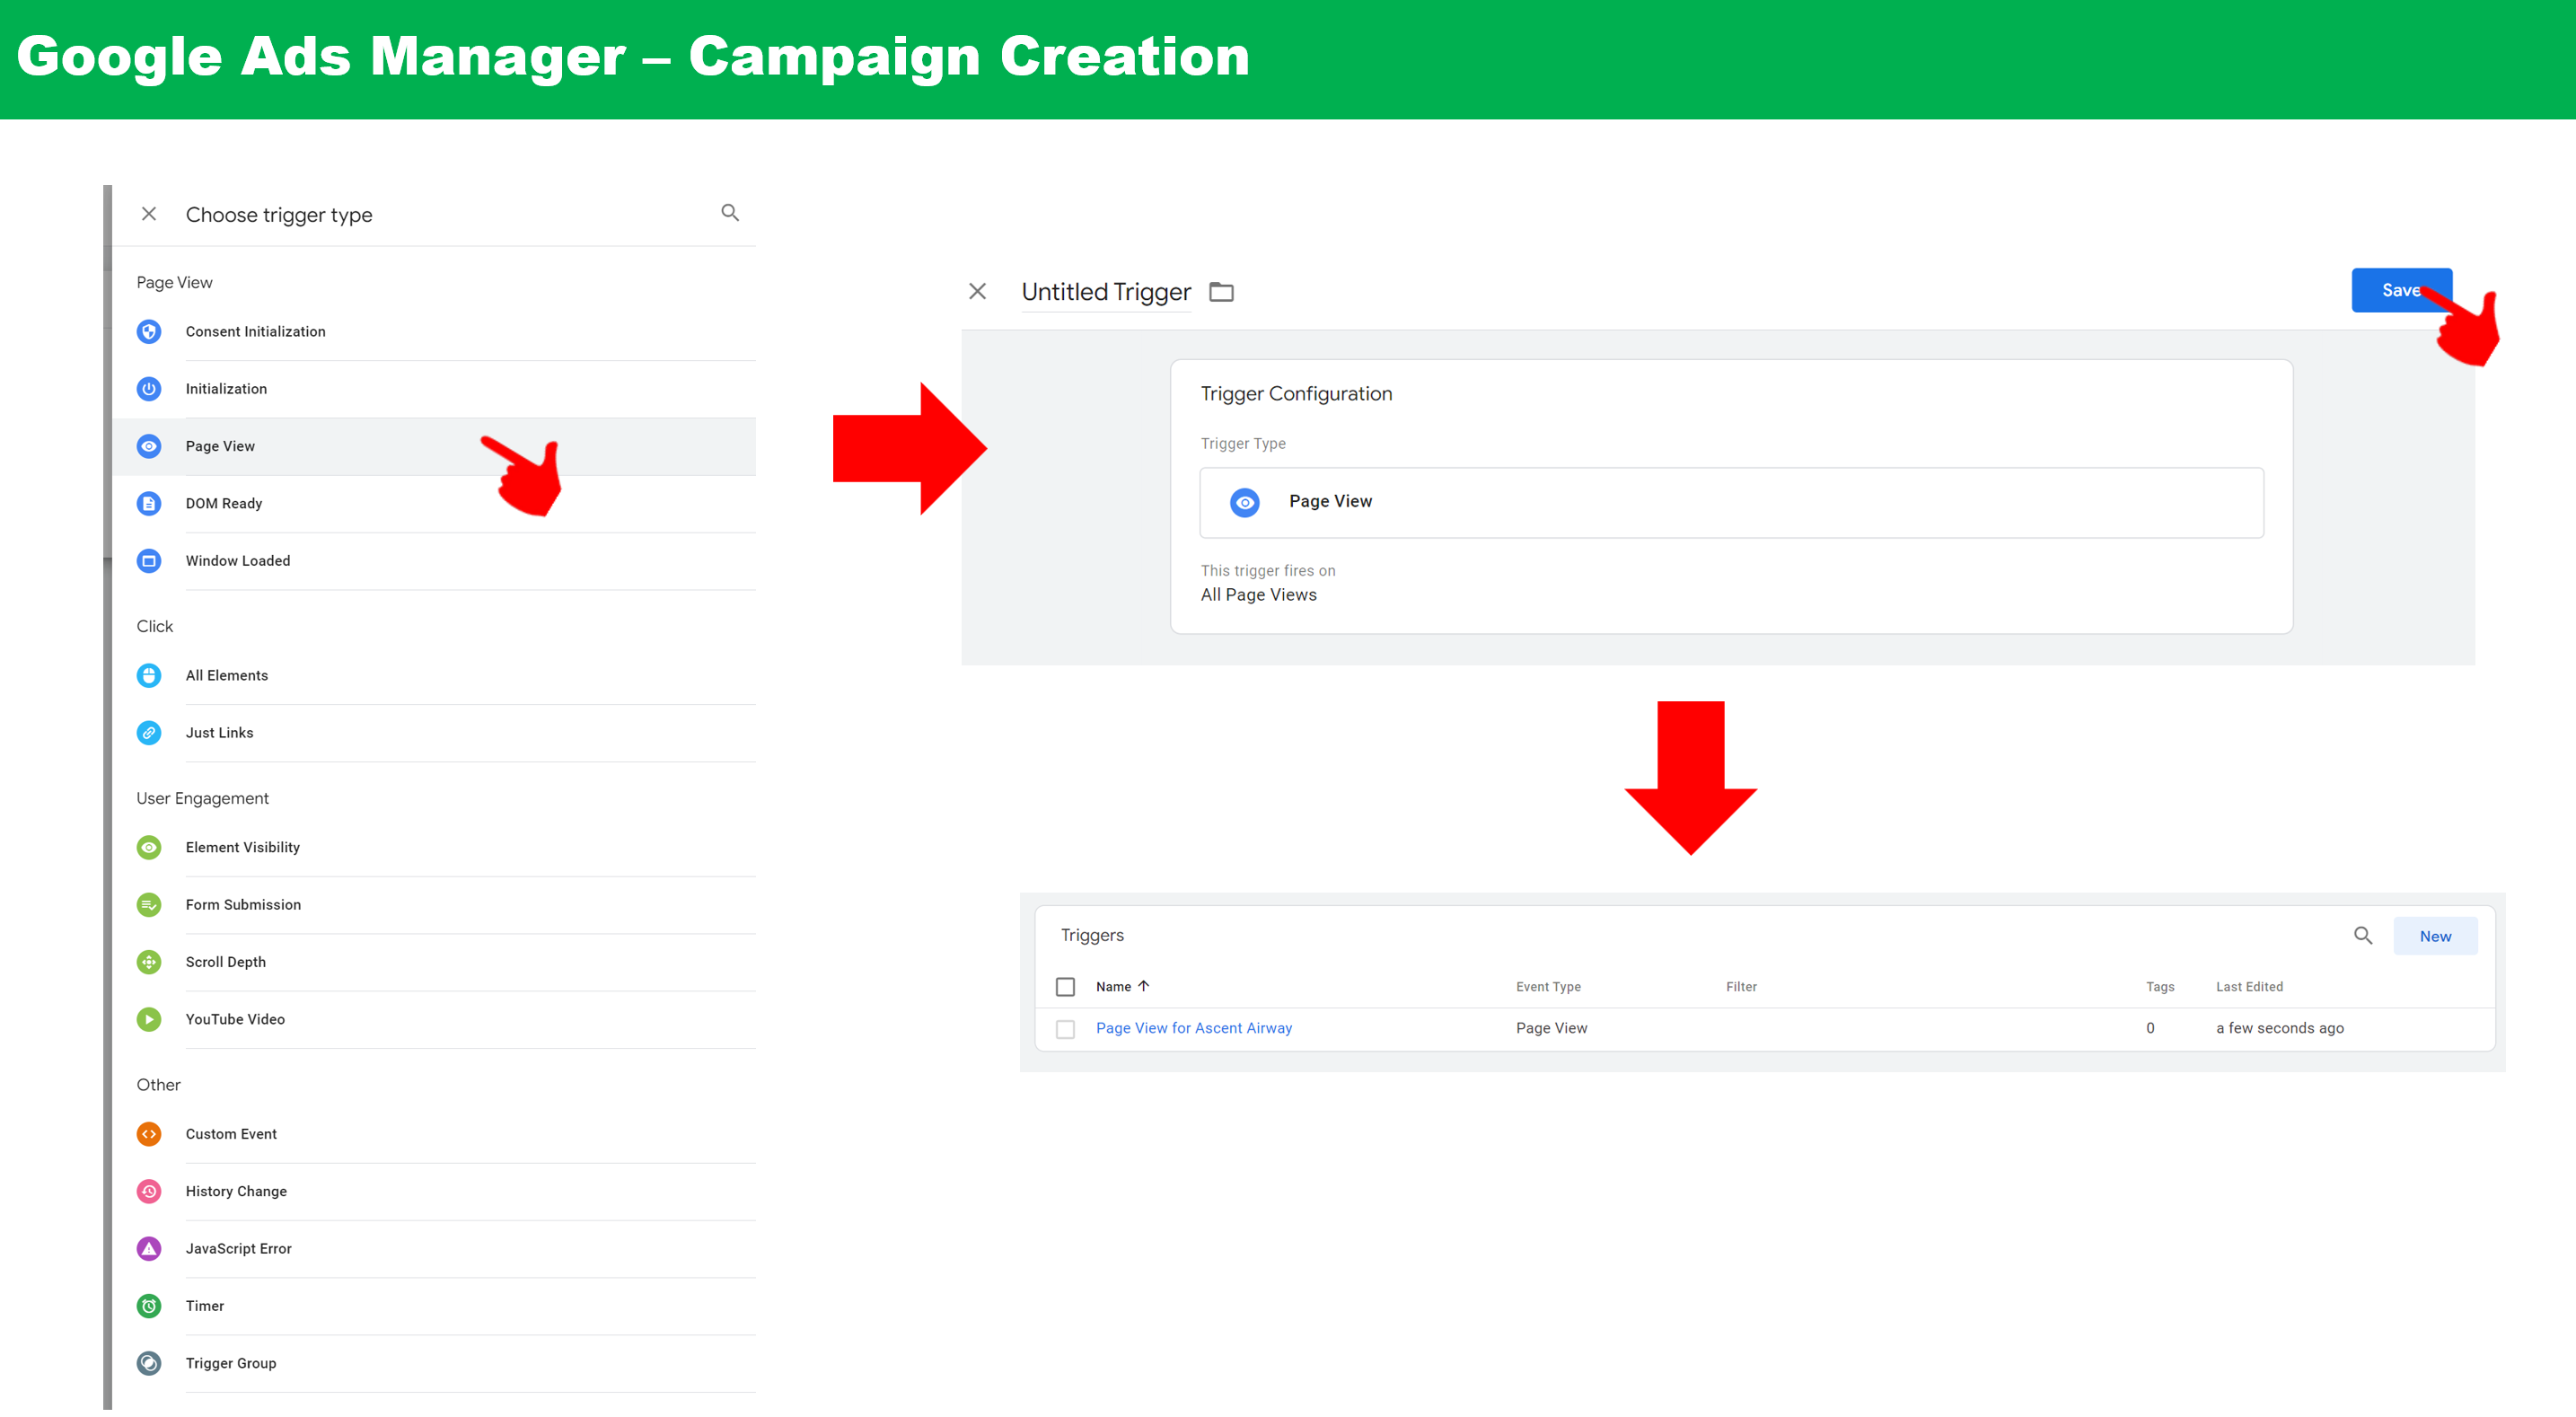Choose Form Submission from the list
The height and width of the screenshot is (1417, 2576).
(243, 905)
